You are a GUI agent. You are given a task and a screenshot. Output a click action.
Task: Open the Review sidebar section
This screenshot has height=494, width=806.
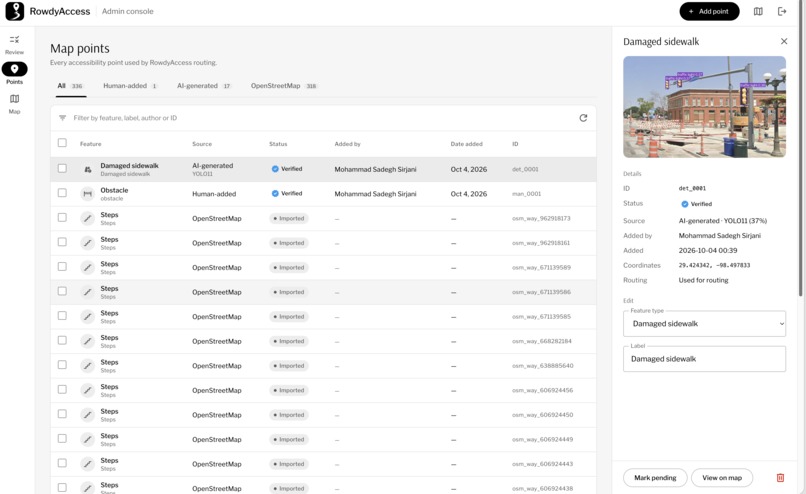[14, 45]
